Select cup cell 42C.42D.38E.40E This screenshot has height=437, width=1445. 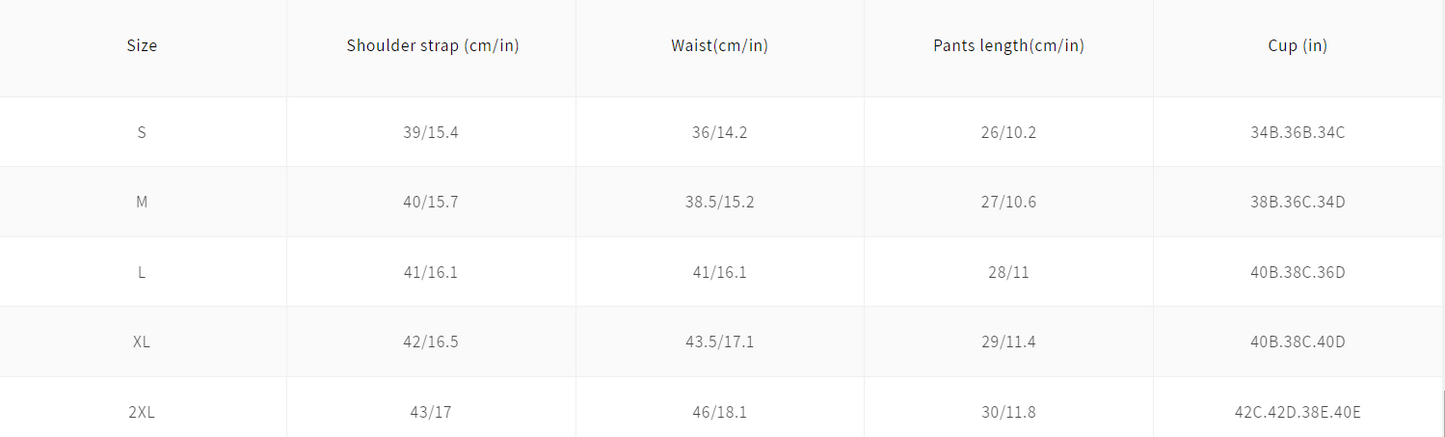pyautogui.click(x=1297, y=412)
